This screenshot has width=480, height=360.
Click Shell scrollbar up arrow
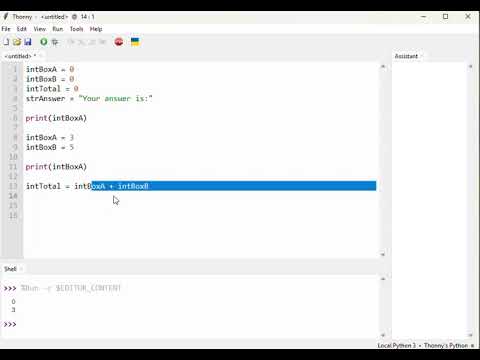[383, 279]
